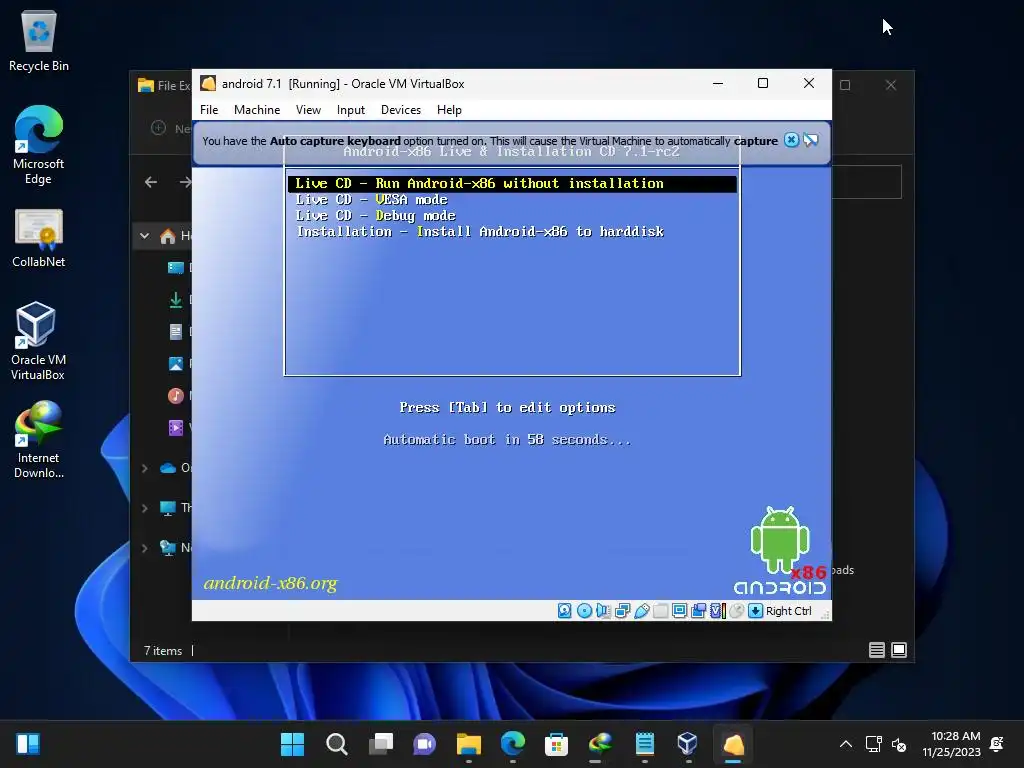The image size is (1024, 768).
Task: Open taskbar Search
Action: point(336,744)
